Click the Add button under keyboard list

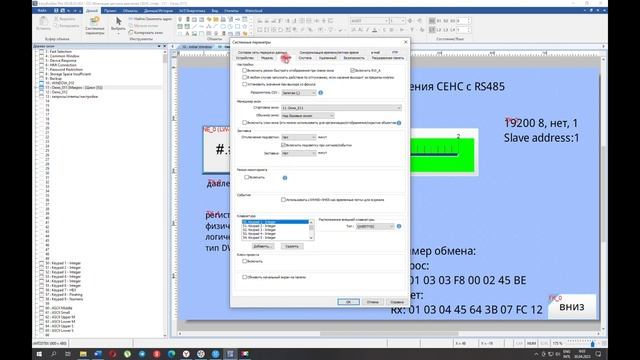pos(262,246)
